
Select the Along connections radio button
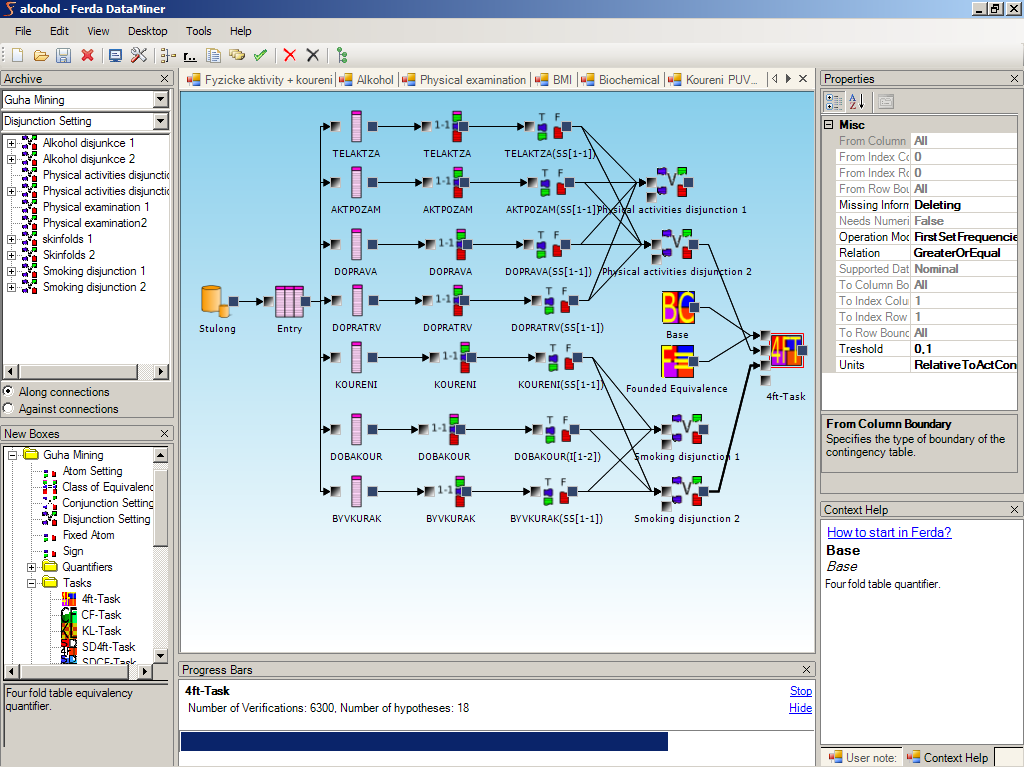(9, 392)
